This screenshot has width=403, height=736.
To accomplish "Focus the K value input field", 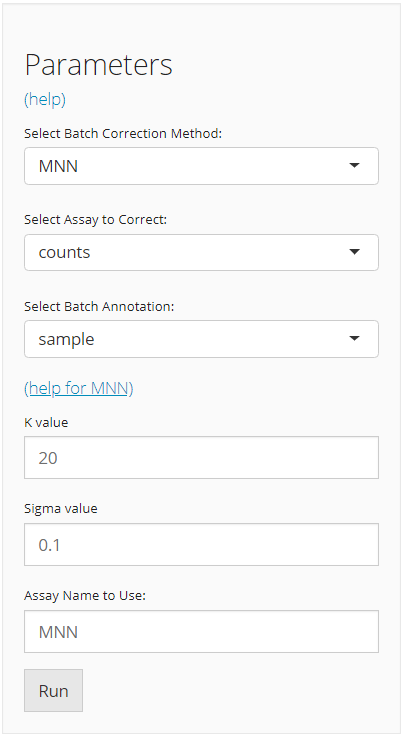I will [201, 458].
